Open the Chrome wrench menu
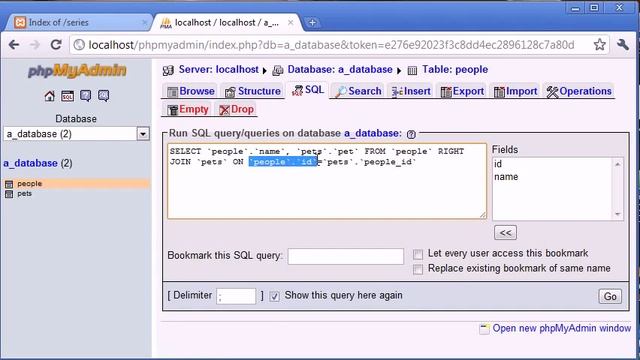Viewport: 640px width, 360px height. tap(623, 44)
